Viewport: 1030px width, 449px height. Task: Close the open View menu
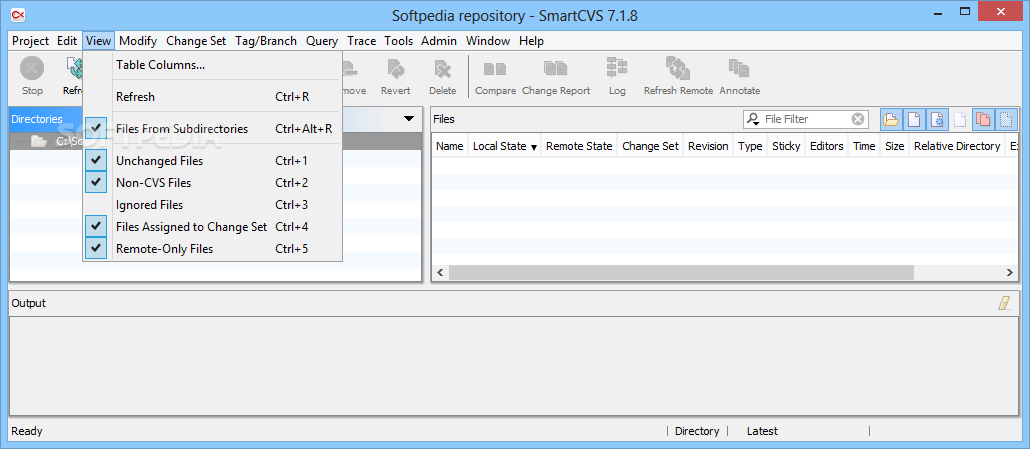click(99, 41)
